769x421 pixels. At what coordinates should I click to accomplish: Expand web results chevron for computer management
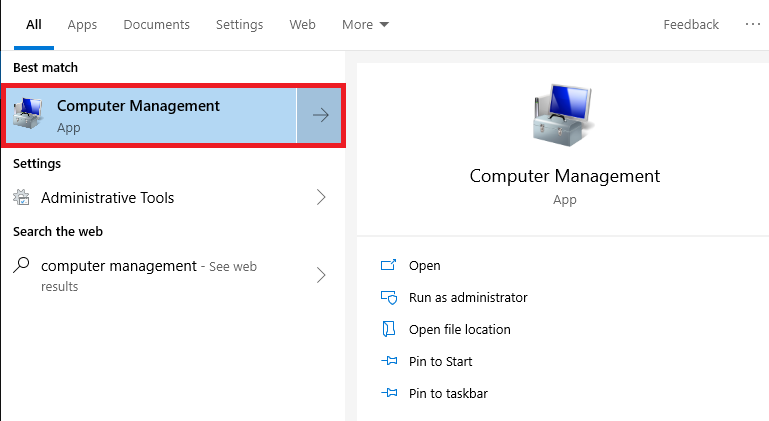tap(321, 275)
